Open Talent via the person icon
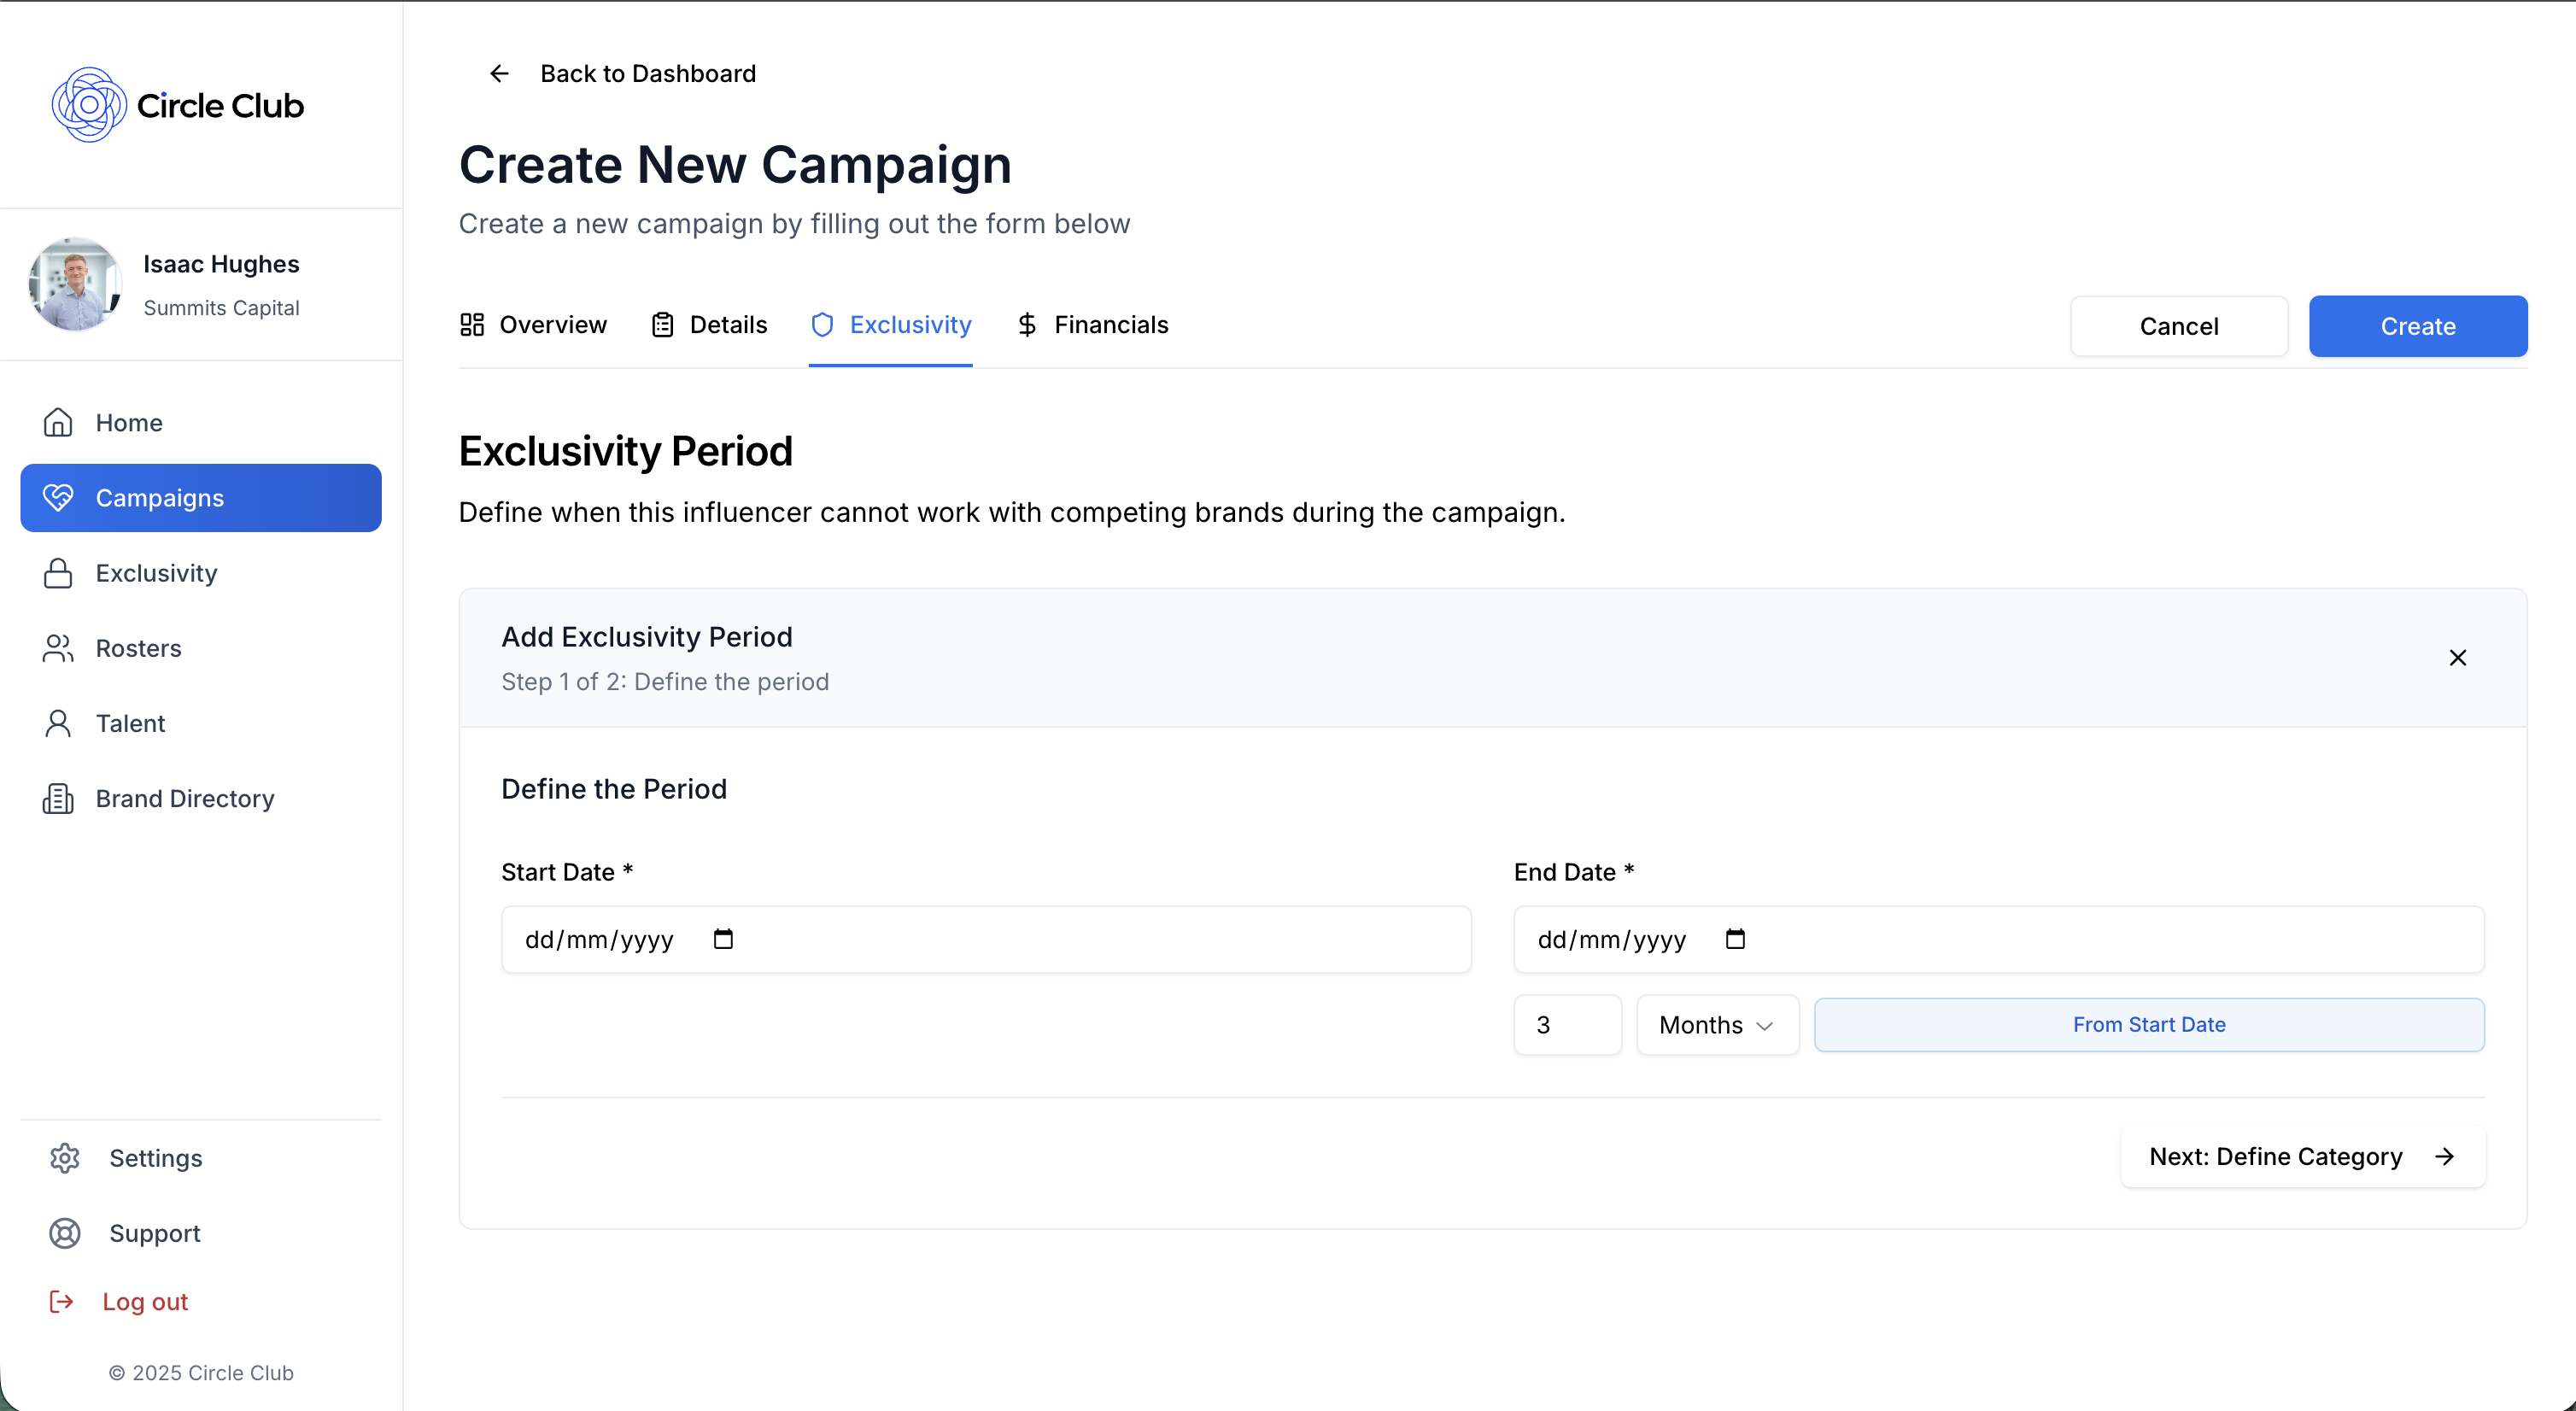This screenshot has height=1411, width=2576. [x=58, y=723]
